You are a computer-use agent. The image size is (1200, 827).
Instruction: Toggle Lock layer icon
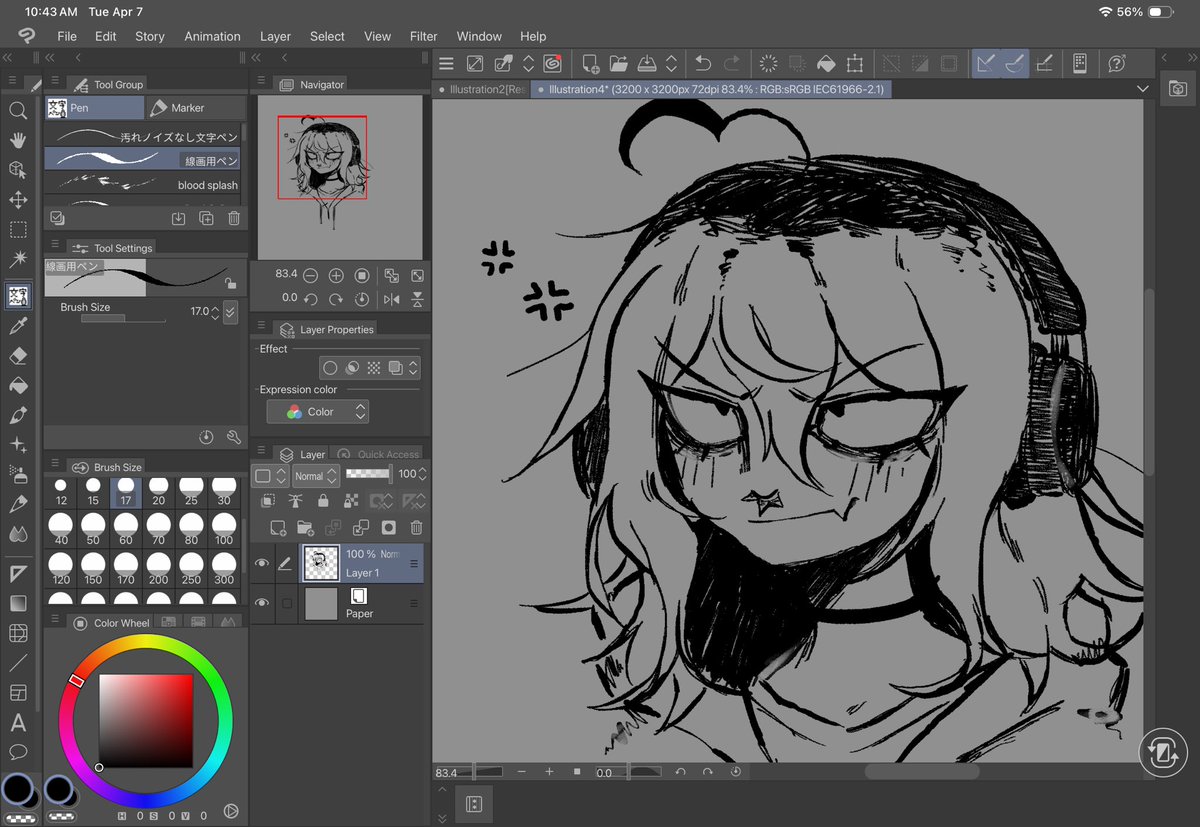click(322, 501)
